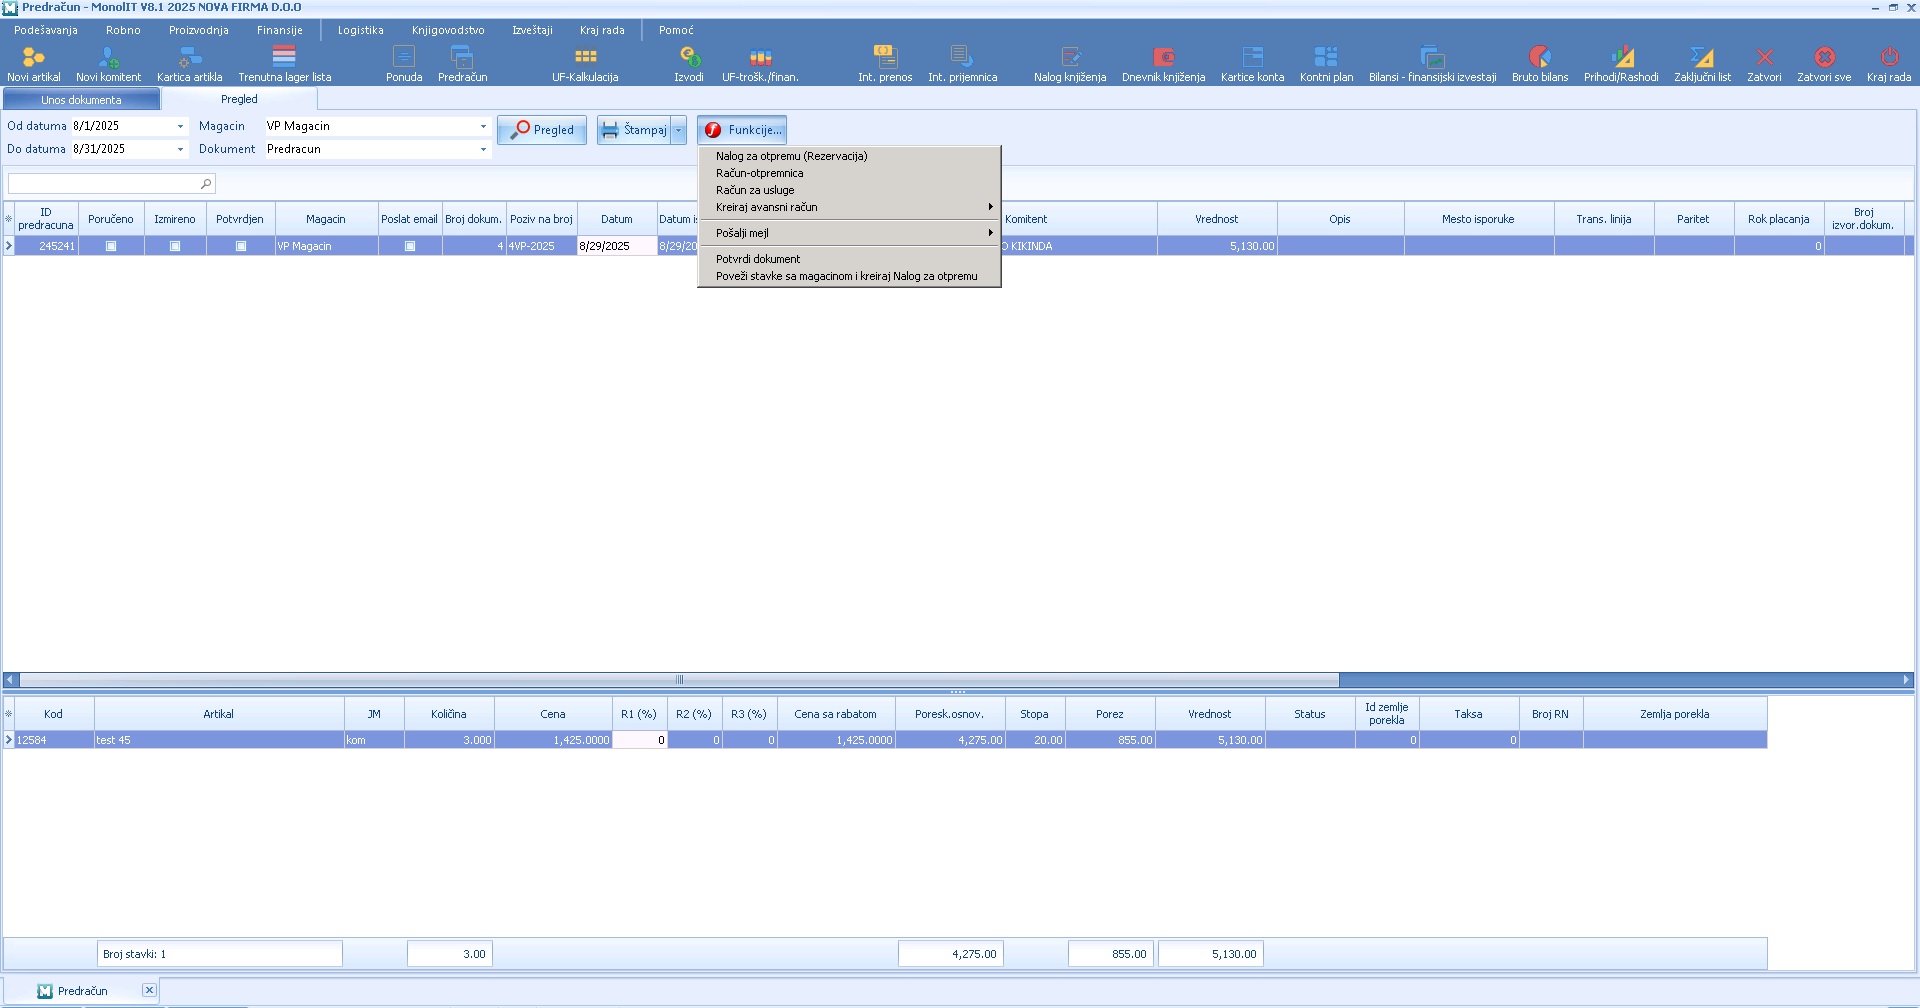Screen dimensions: 1920x1008
Task: Open Bruto bilans icon
Action: coord(1540,57)
